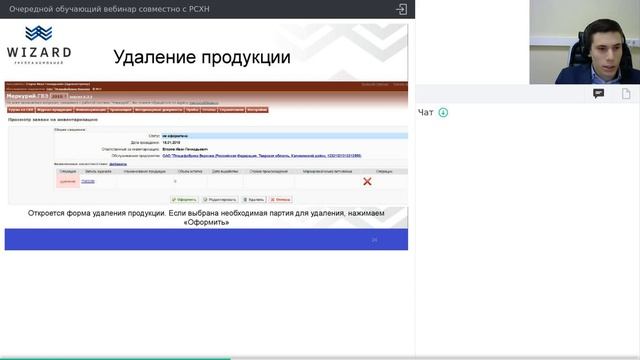Click the «Меркурий.ГВЭ» system title

pos(27,96)
